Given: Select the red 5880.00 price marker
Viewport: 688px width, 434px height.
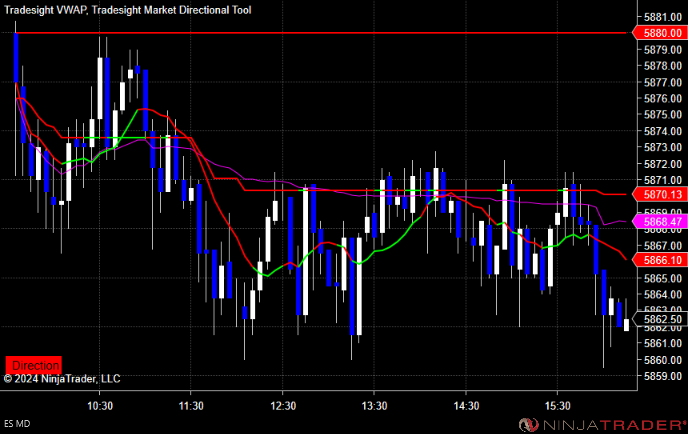Looking at the screenshot, I should point(660,33).
